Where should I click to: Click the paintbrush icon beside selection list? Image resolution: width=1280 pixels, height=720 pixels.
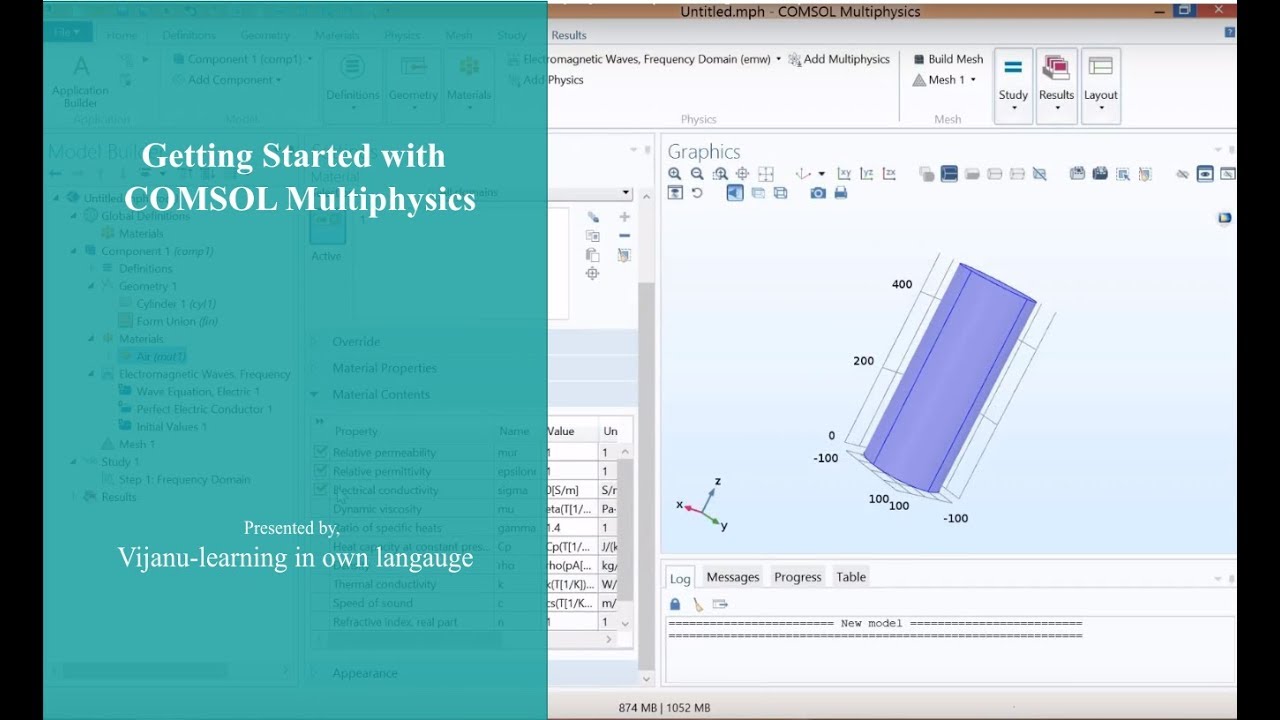coord(592,217)
